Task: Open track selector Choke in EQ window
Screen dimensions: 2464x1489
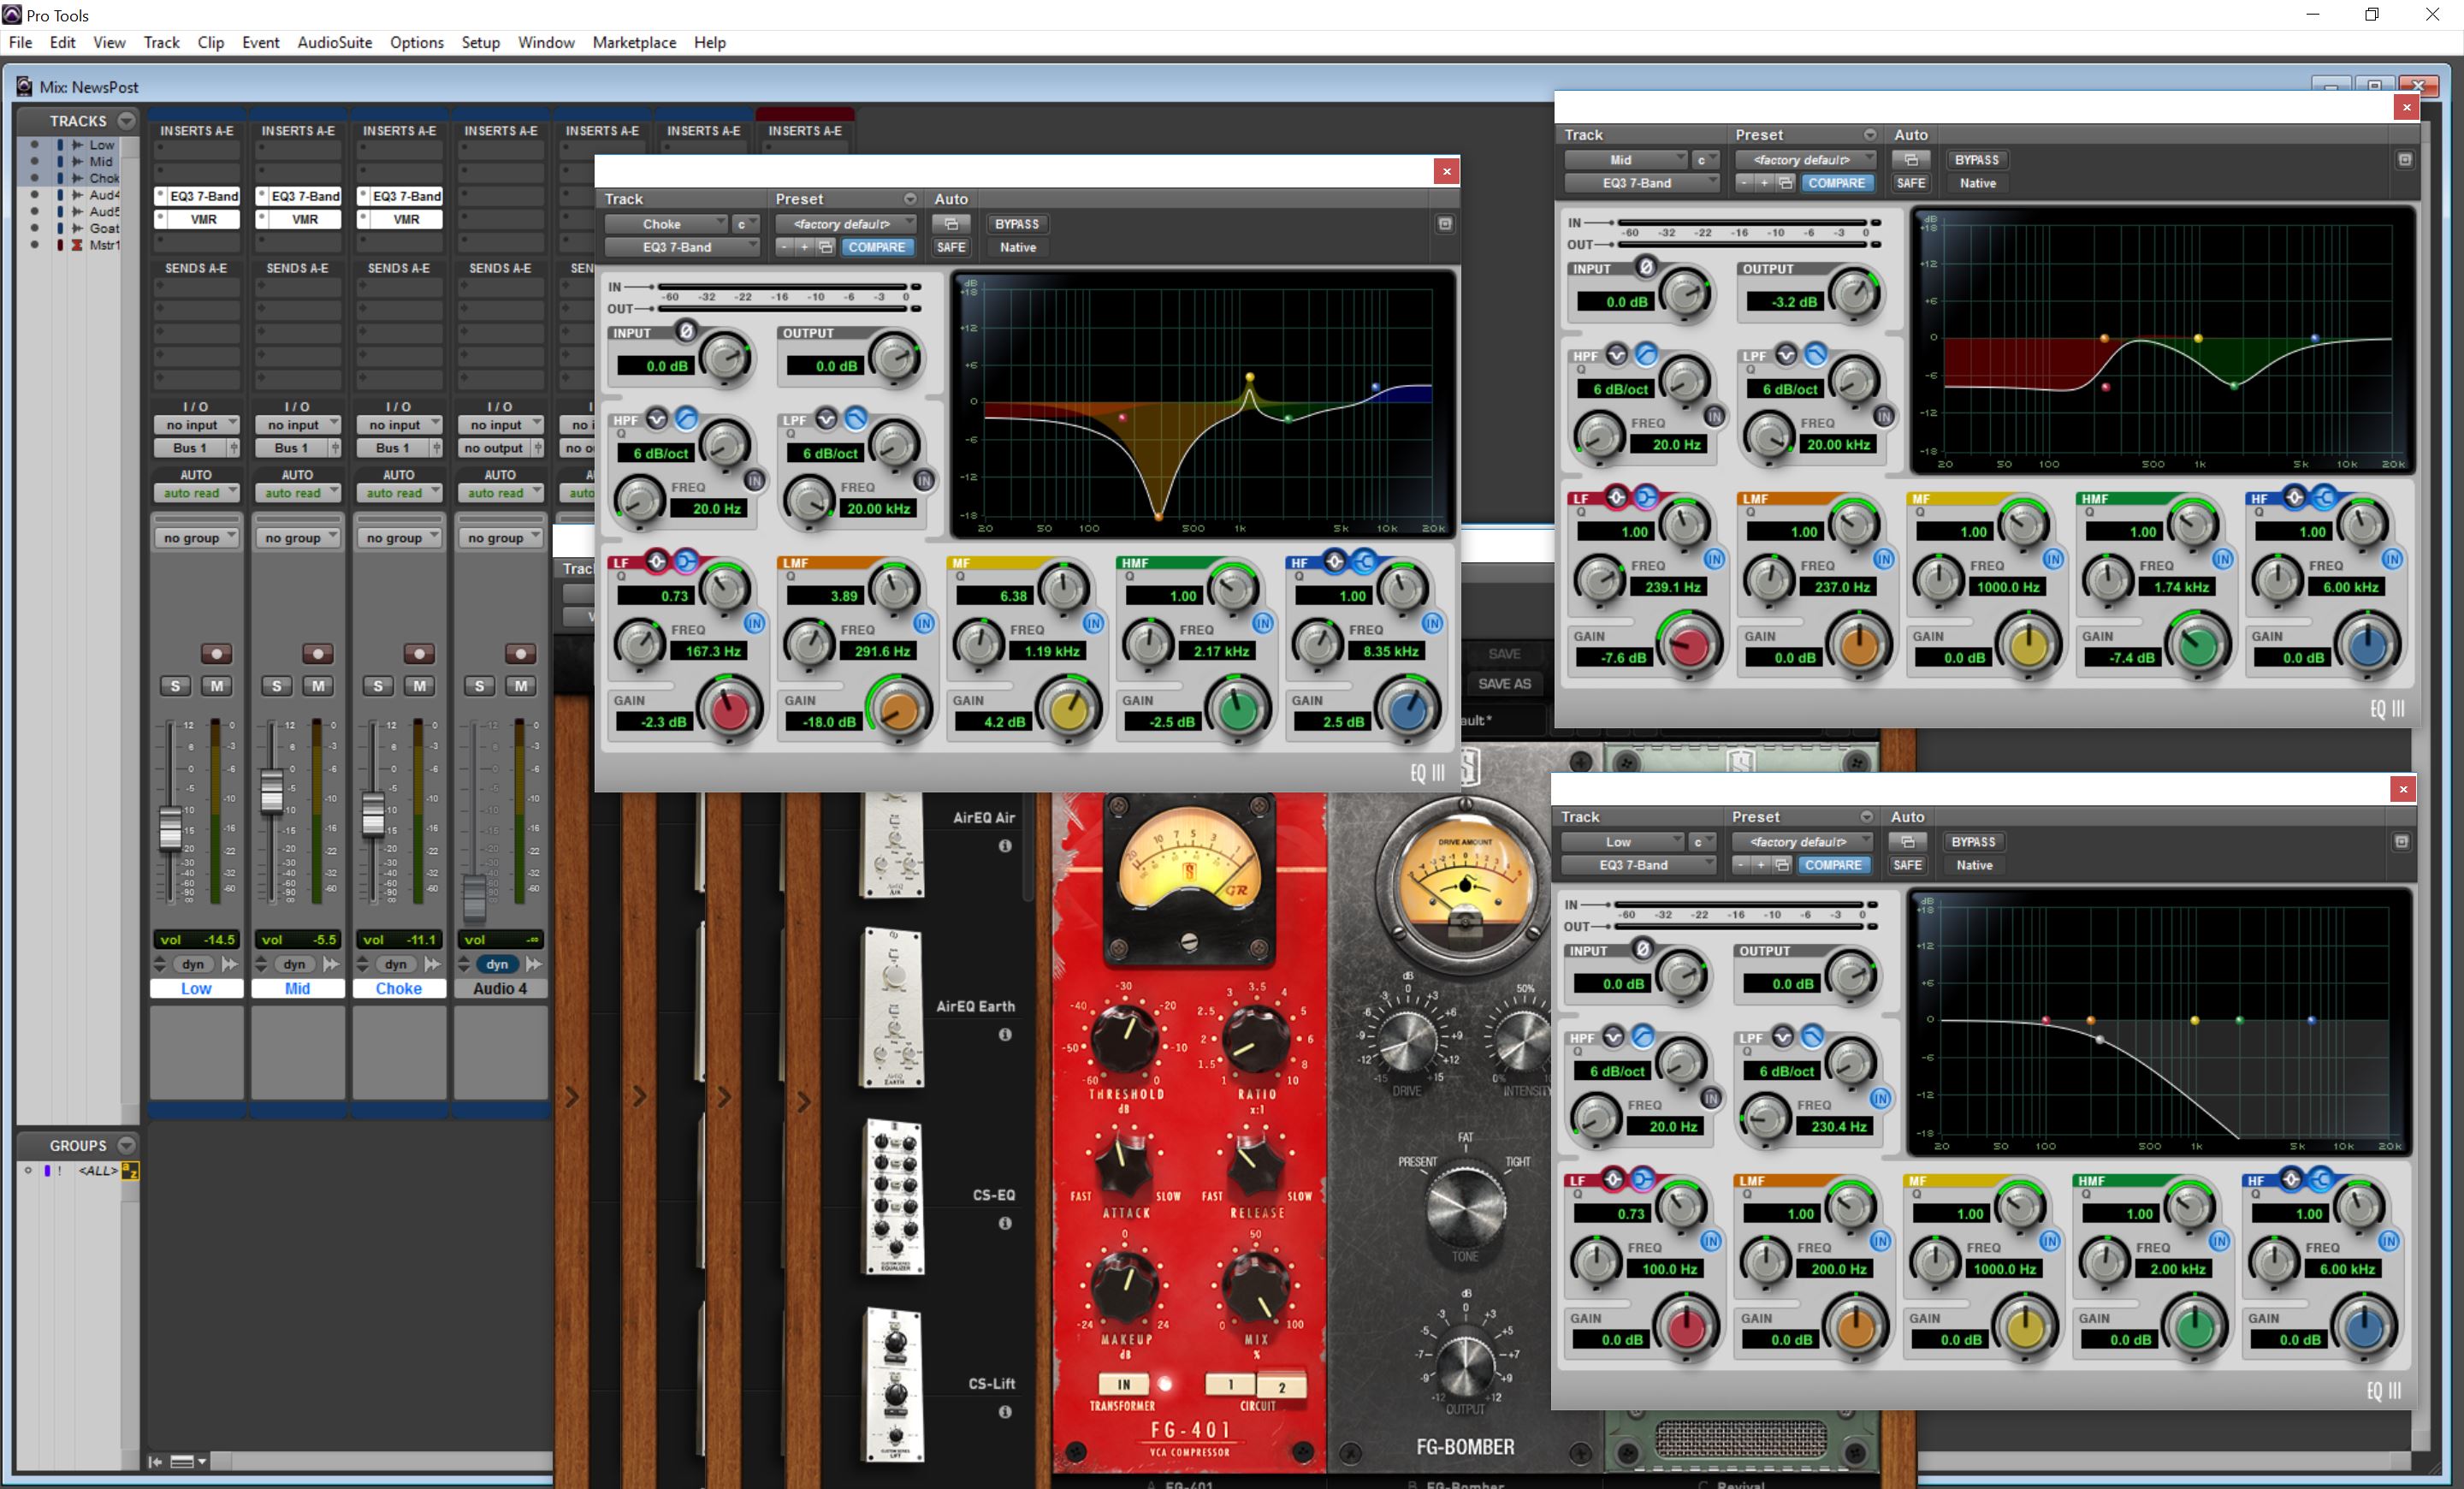Action: pyautogui.click(x=666, y=224)
